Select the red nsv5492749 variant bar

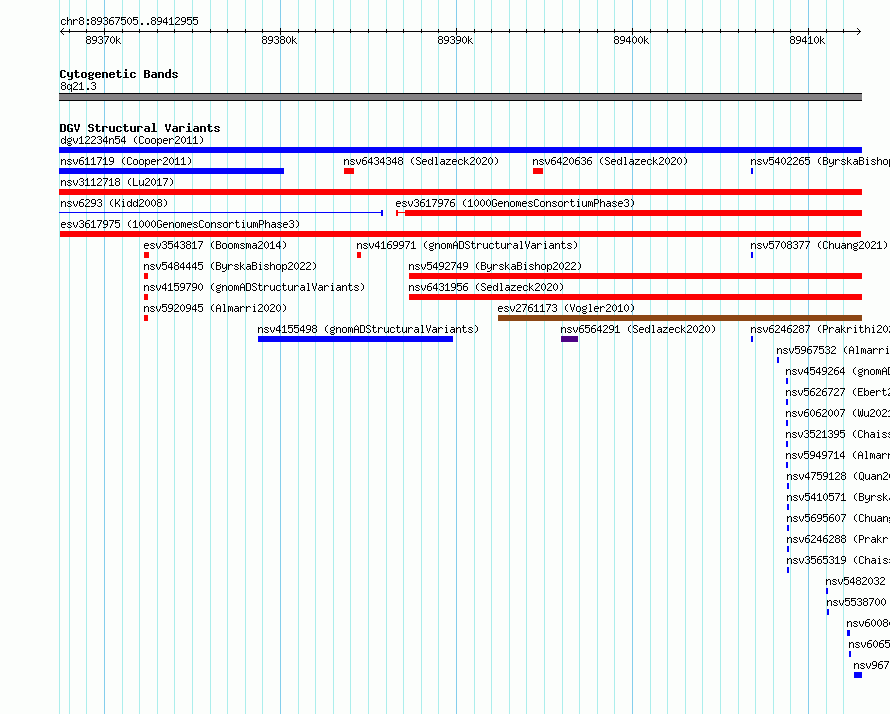click(x=636, y=276)
